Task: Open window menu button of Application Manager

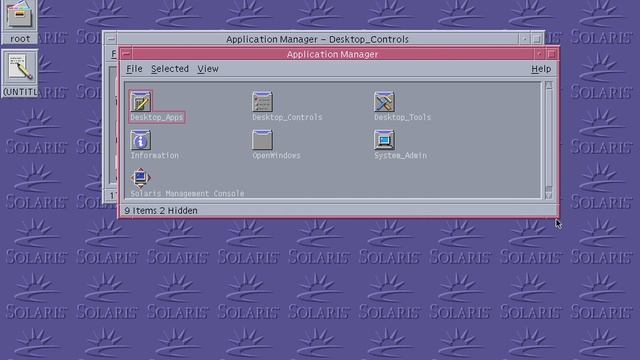Action: pos(127,54)
